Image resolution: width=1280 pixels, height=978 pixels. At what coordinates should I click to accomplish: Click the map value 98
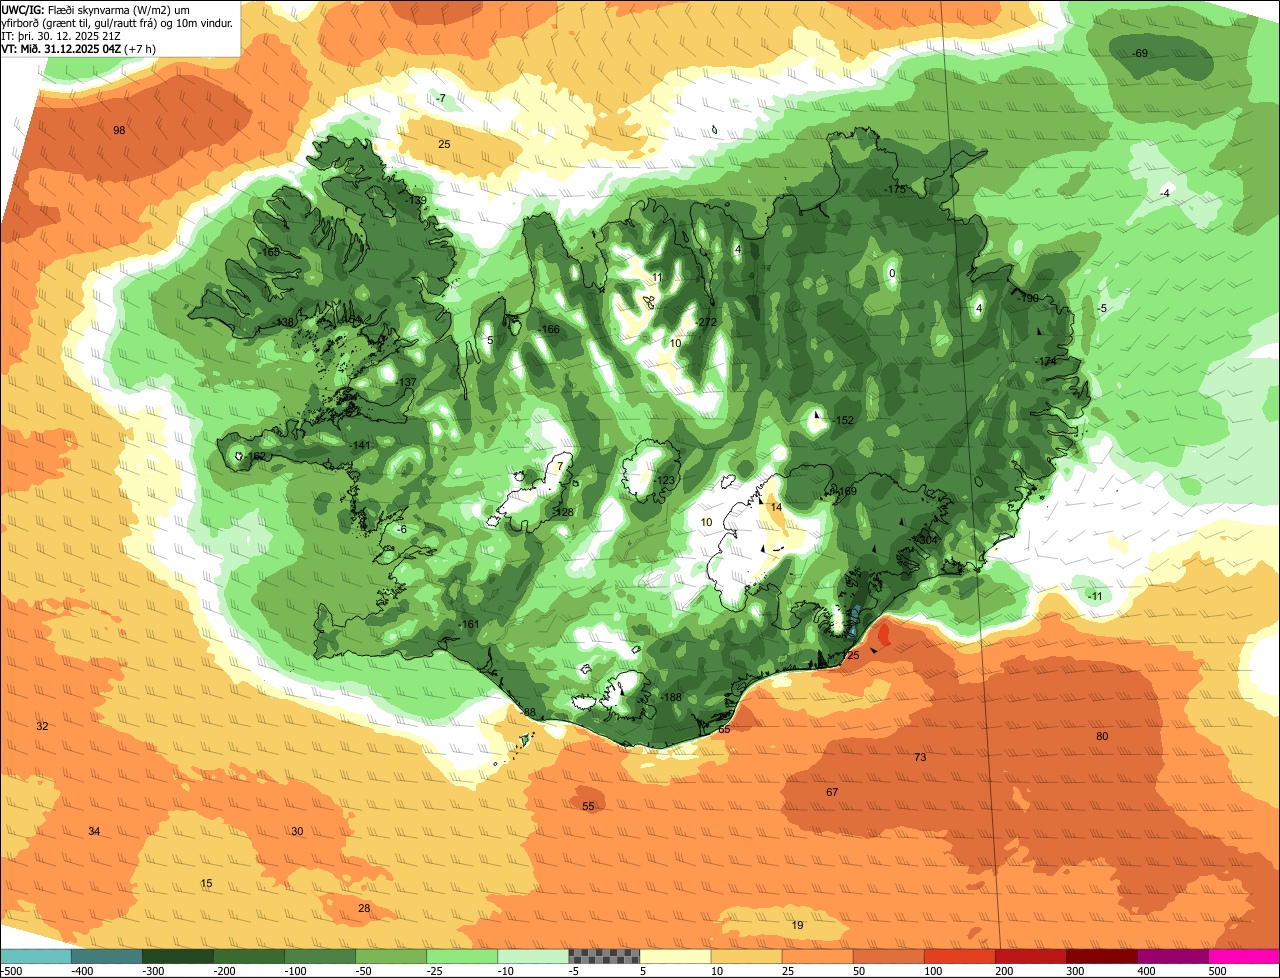[119, 131]
